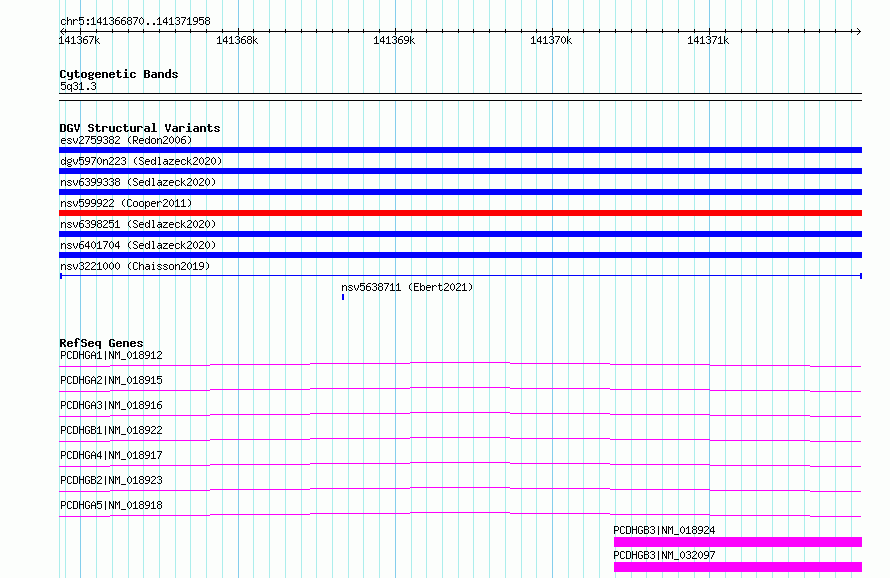The width and height of the screenshot is (890, 578).
Task: Select gene PCDHGA5|NM_018918 label
Action: (x=111, y=505)
